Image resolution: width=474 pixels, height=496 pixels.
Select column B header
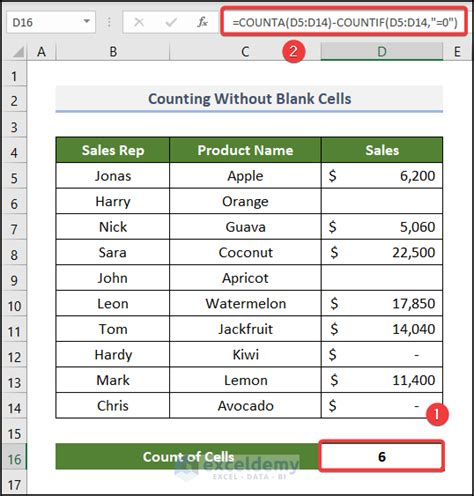pyautogui.click(x=113, y=52)
